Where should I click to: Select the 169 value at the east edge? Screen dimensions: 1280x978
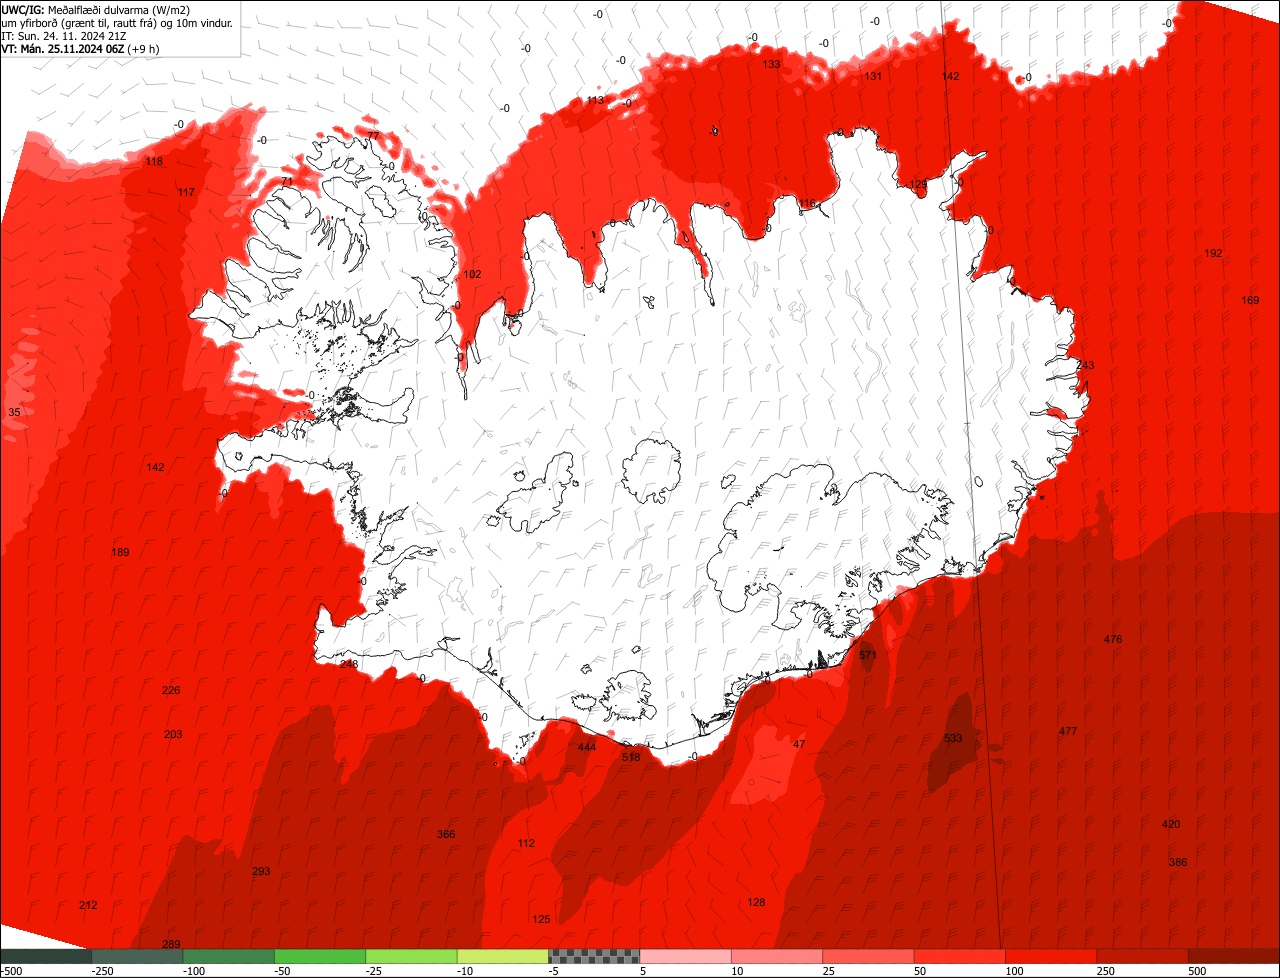1250,300
